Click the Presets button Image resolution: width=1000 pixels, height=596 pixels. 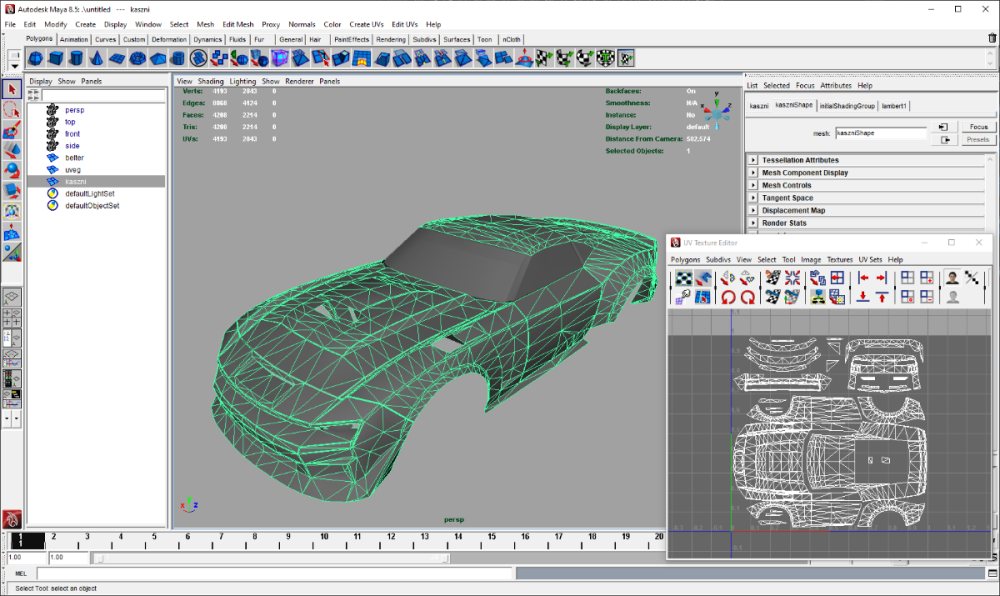tap(978, 140)
